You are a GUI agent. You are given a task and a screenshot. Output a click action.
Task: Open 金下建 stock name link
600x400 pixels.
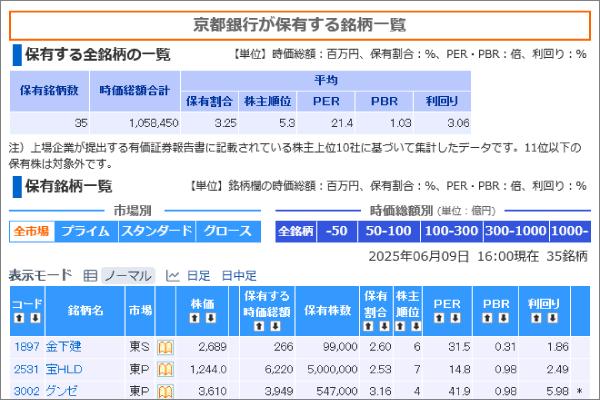(x=64, y=347)
